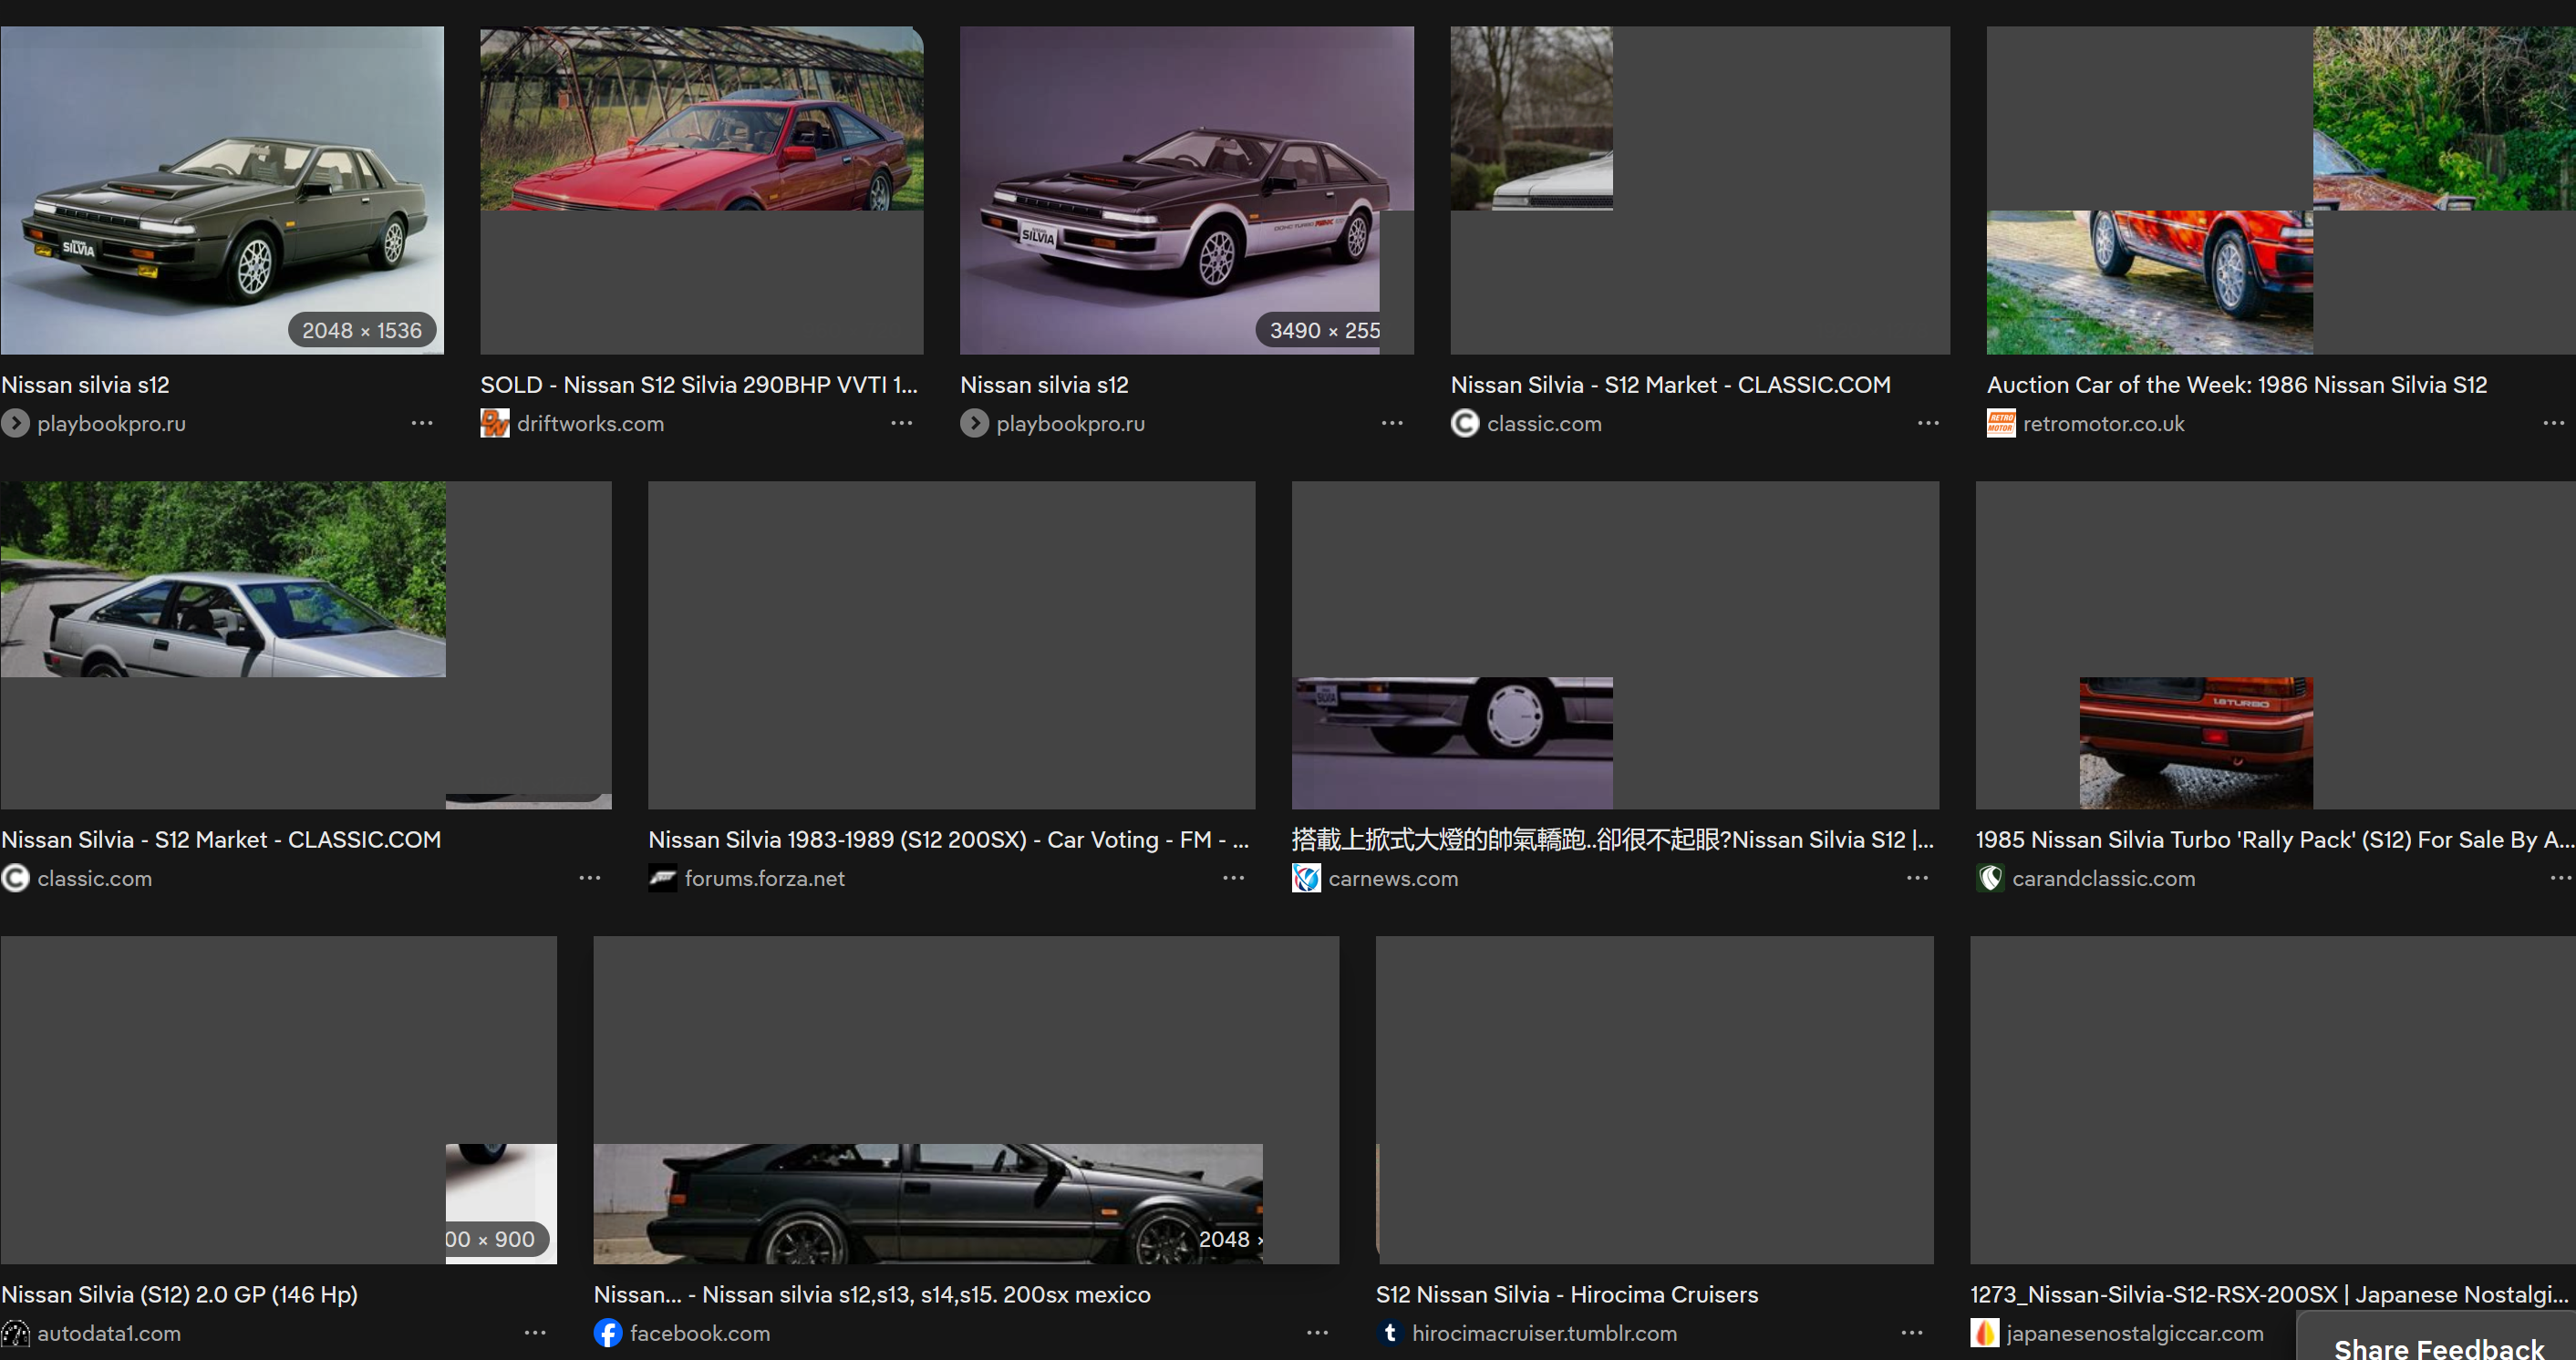This screenshot has width=2576, height=1360.
Task: Click the '2048 × 1536' size badge
Action: [x=362, y=330]
